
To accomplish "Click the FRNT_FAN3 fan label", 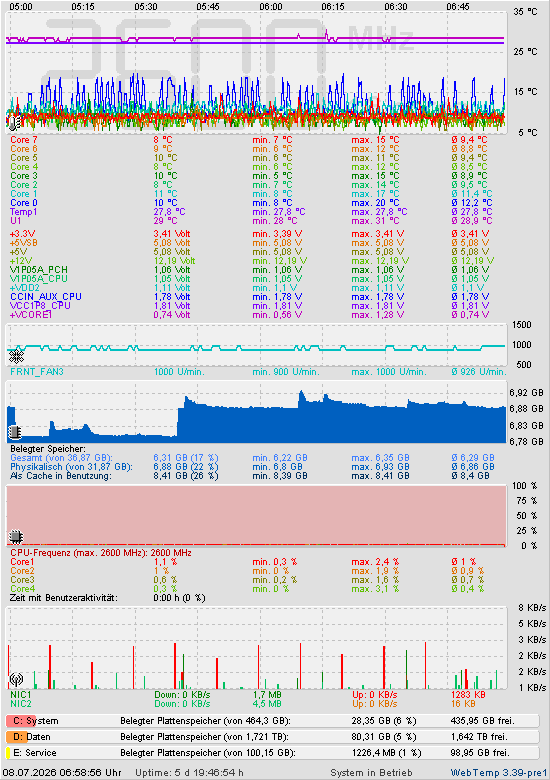I will coord(37,372).
